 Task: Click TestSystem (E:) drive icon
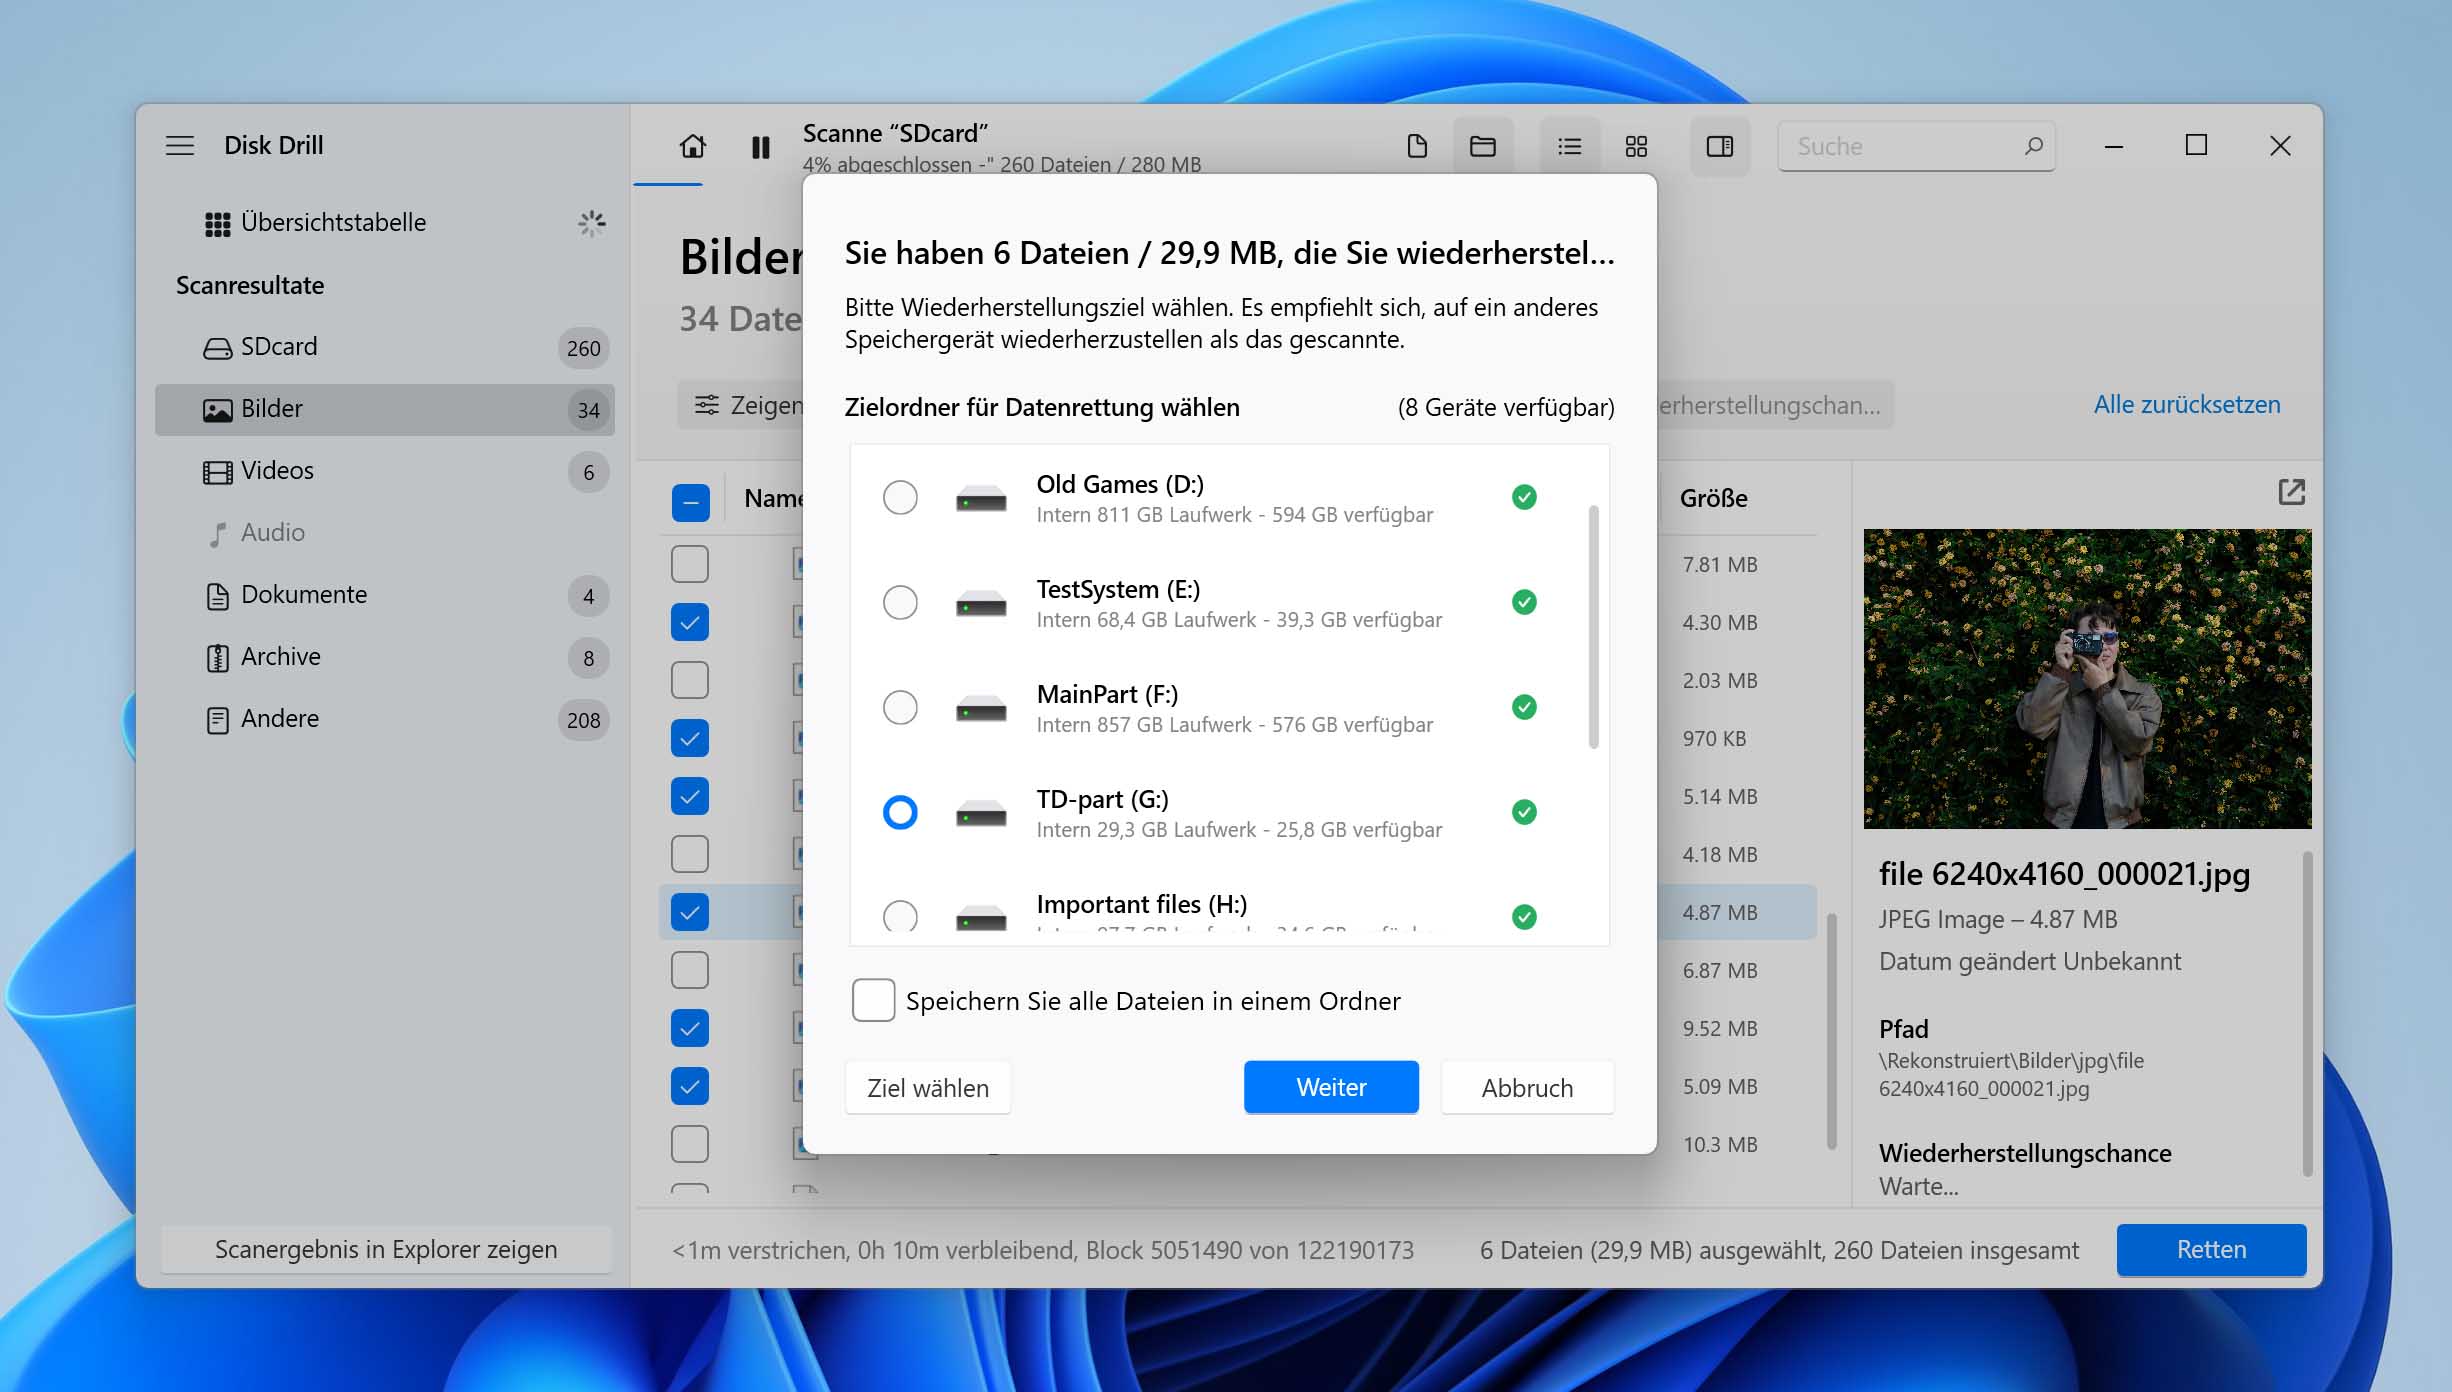[980, 603]
